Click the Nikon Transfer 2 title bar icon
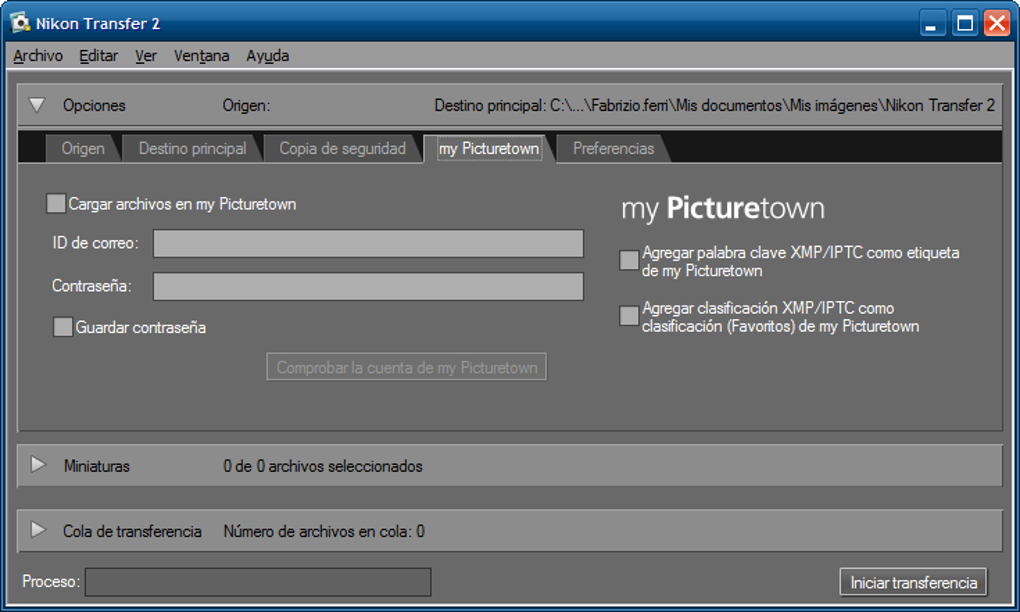This screenshot has height=612, width=1020. (20, 23)
